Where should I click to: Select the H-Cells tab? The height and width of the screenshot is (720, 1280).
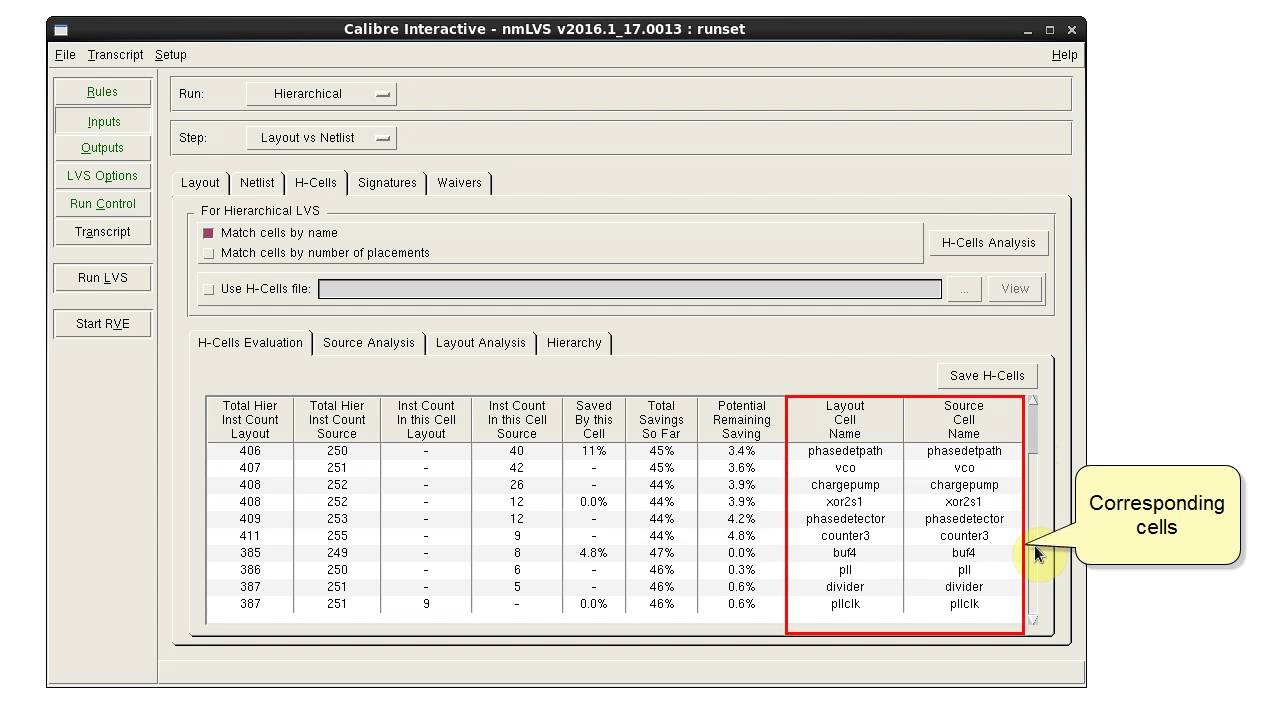click(315, 183)
